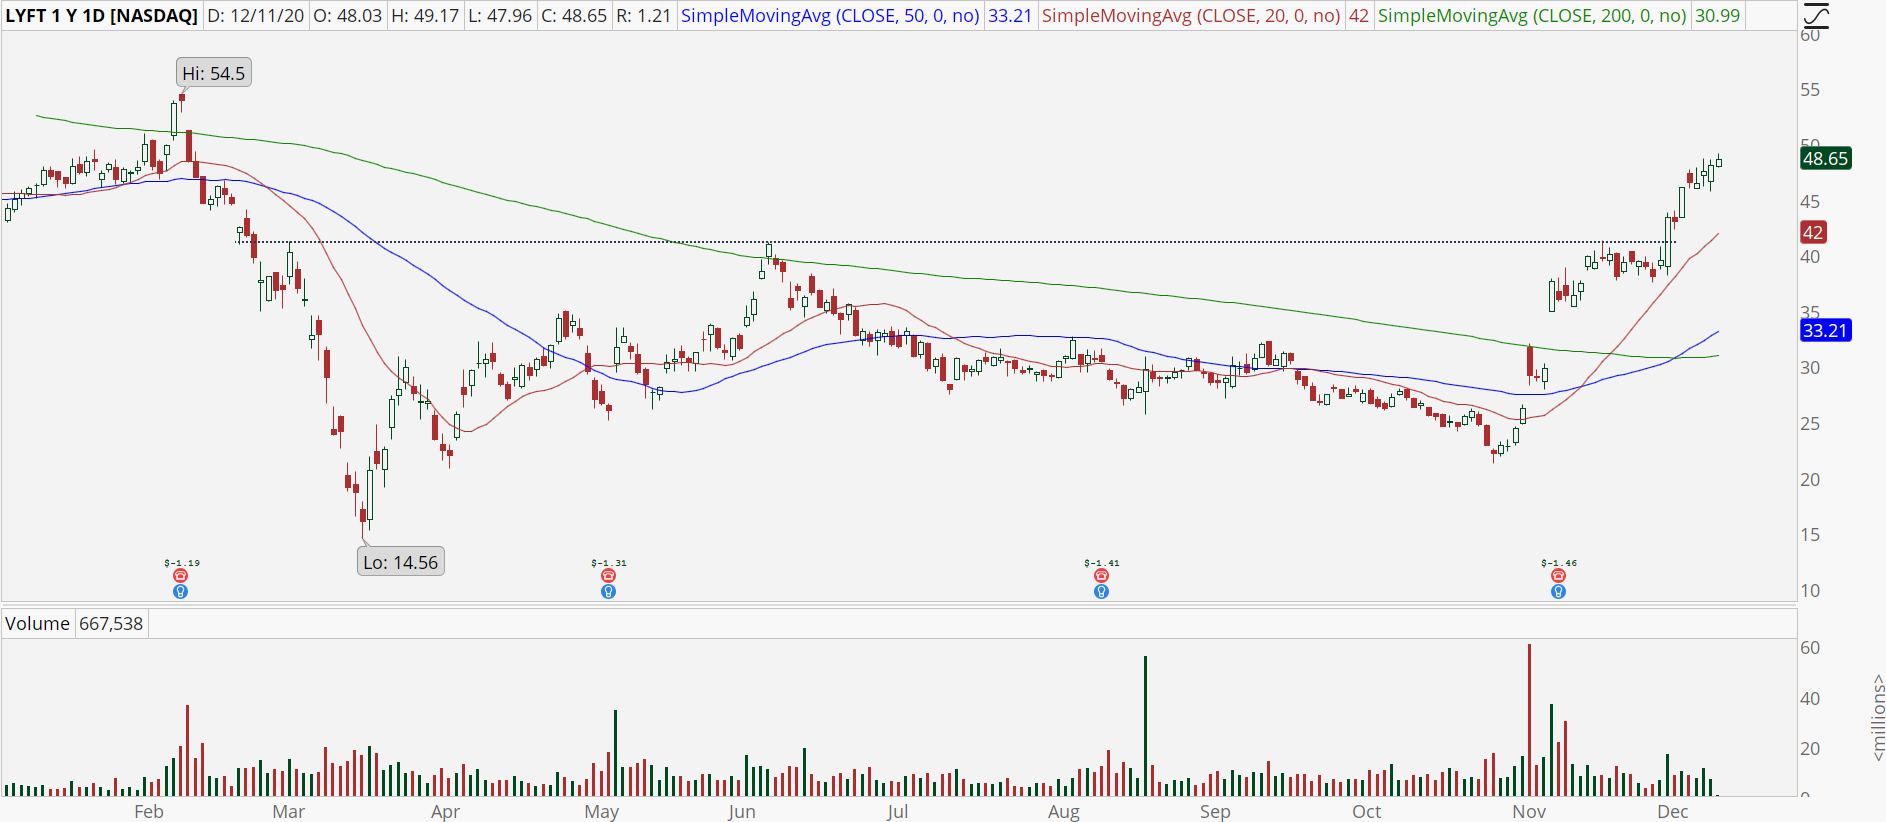The image size is (1886, 822).
Task: Click the 30.99 value in the header
Action: [1718, 16]
